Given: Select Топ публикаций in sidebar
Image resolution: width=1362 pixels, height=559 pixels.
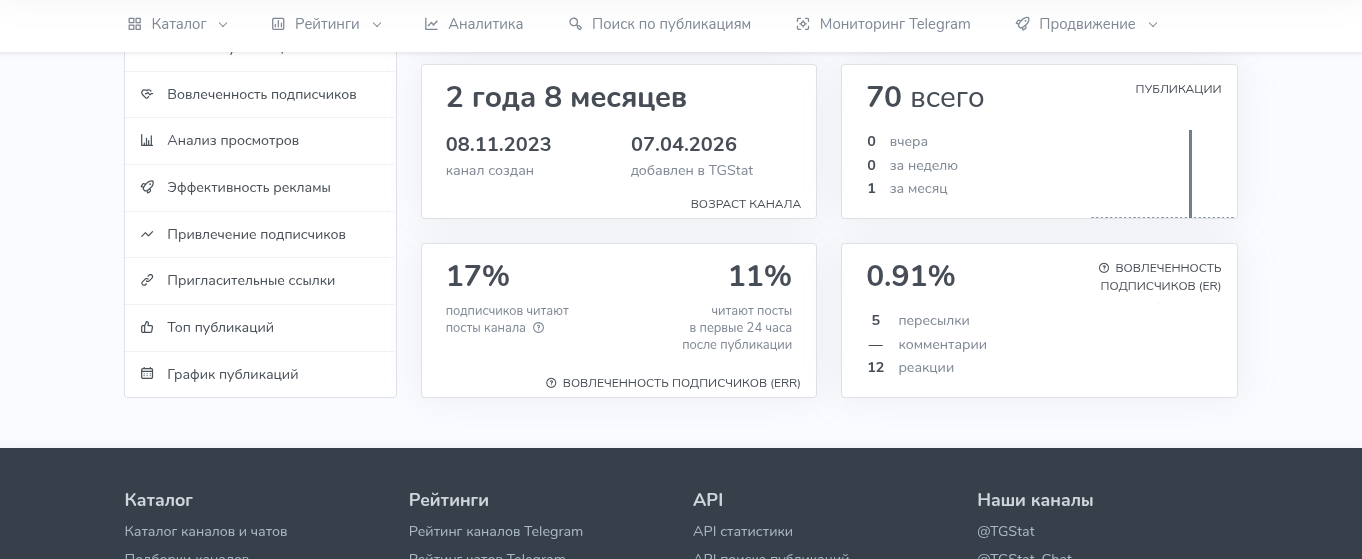Looking at the screenshot, I should 260,327.
